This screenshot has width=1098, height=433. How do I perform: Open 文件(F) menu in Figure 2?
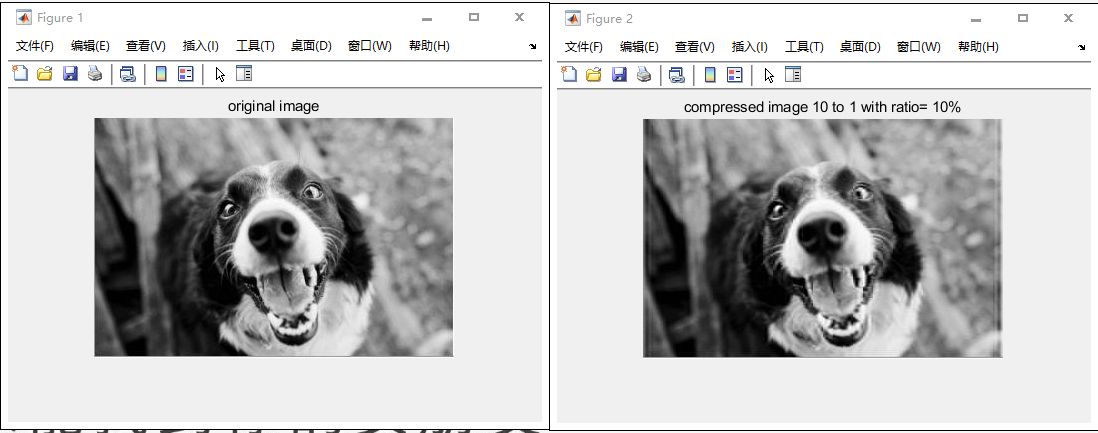point(584,47)
